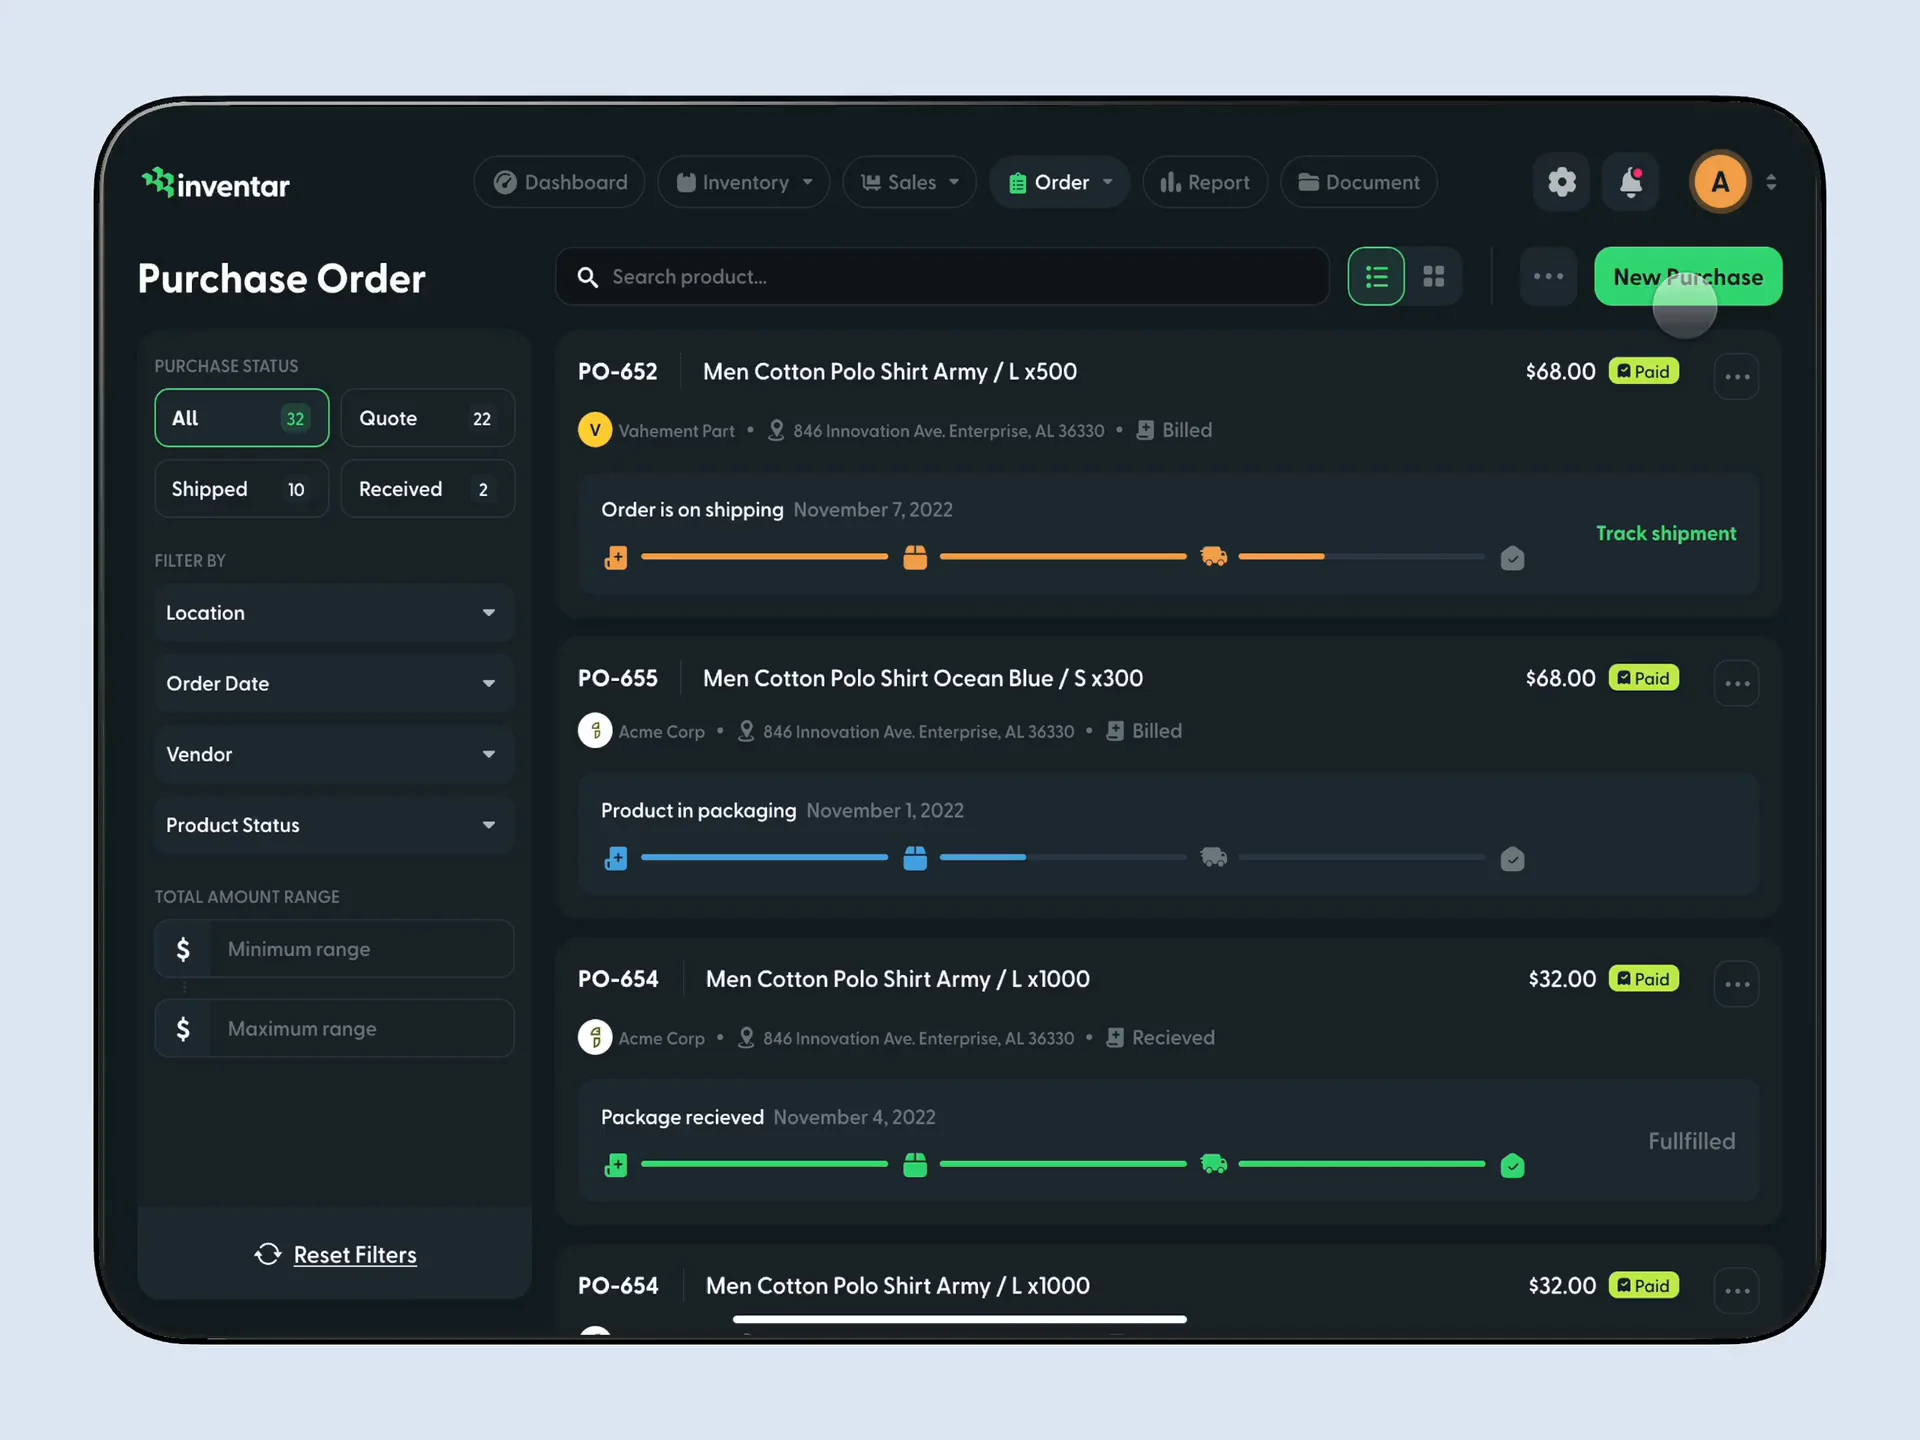Expand the Order Date filter dropdown
The width and height of the screenshot is (1920, 1440).
(334, 684)
